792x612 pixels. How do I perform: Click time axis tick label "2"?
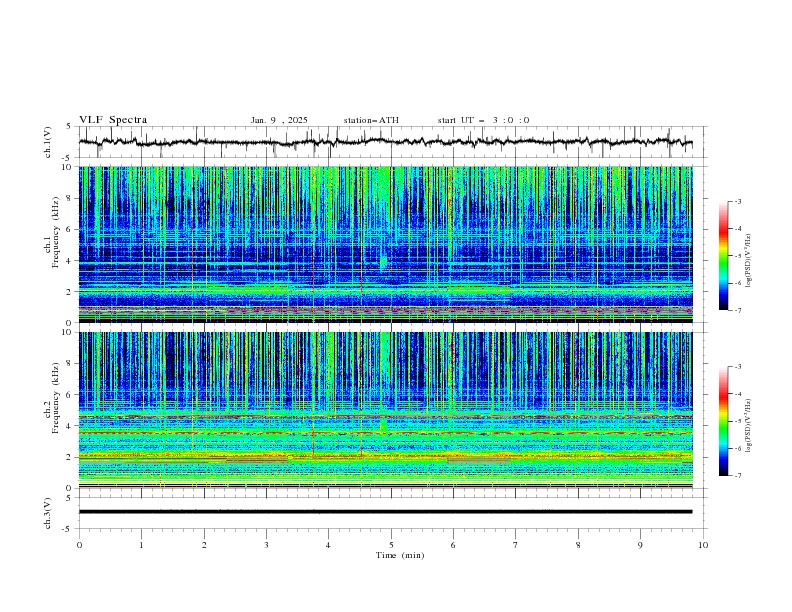point(204,545)
